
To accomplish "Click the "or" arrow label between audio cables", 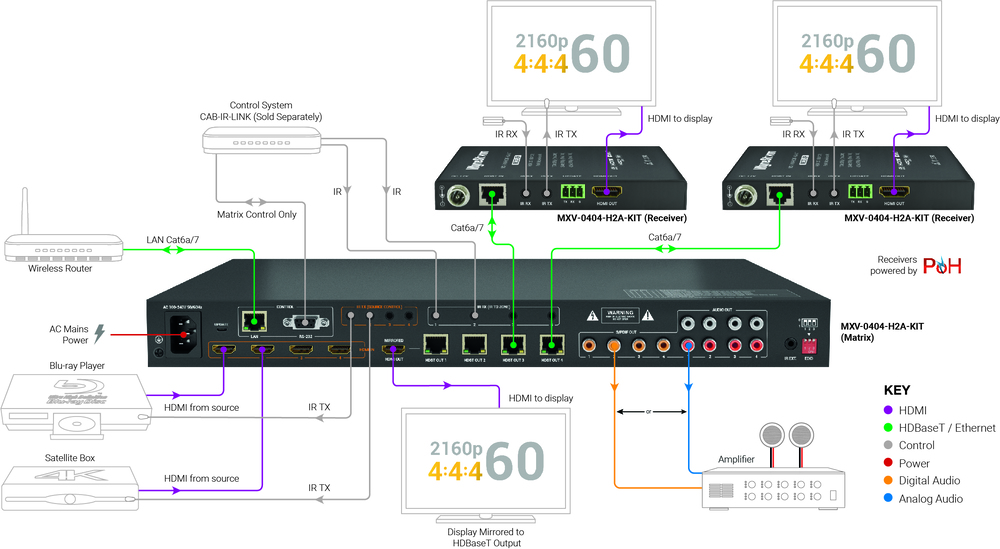I will point(649,412).
